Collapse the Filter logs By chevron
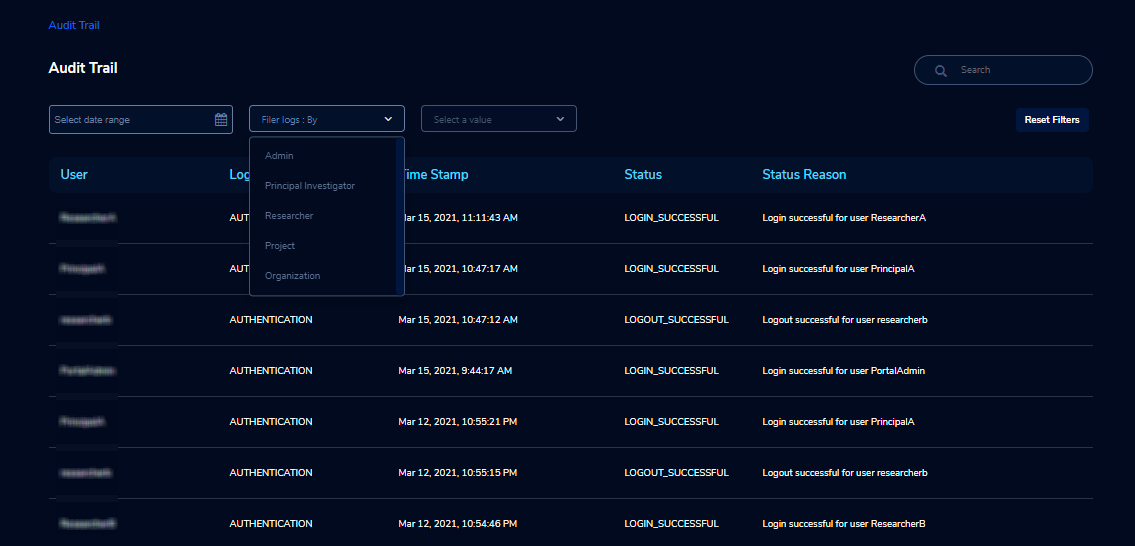The image size is (1135, 546). [388, 119]
